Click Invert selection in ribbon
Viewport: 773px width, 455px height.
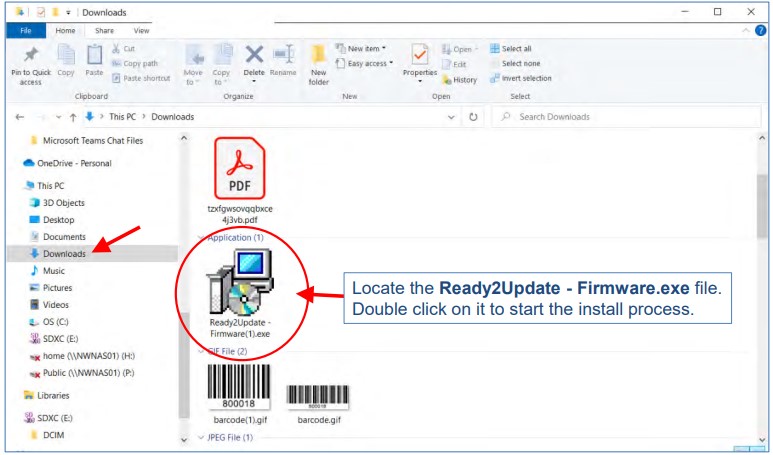524,78
